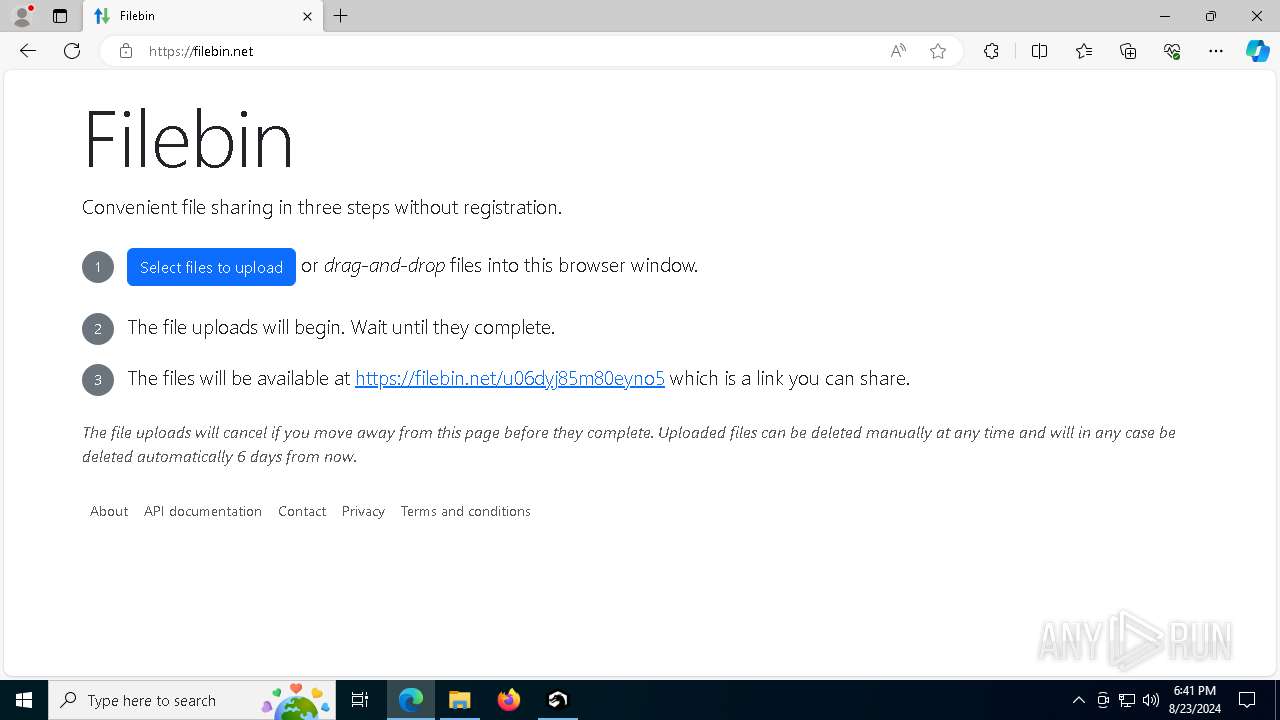Viewport: 1280px width, 720px height.
Task: Open the notification center icon
Action: click(1247, 700)
